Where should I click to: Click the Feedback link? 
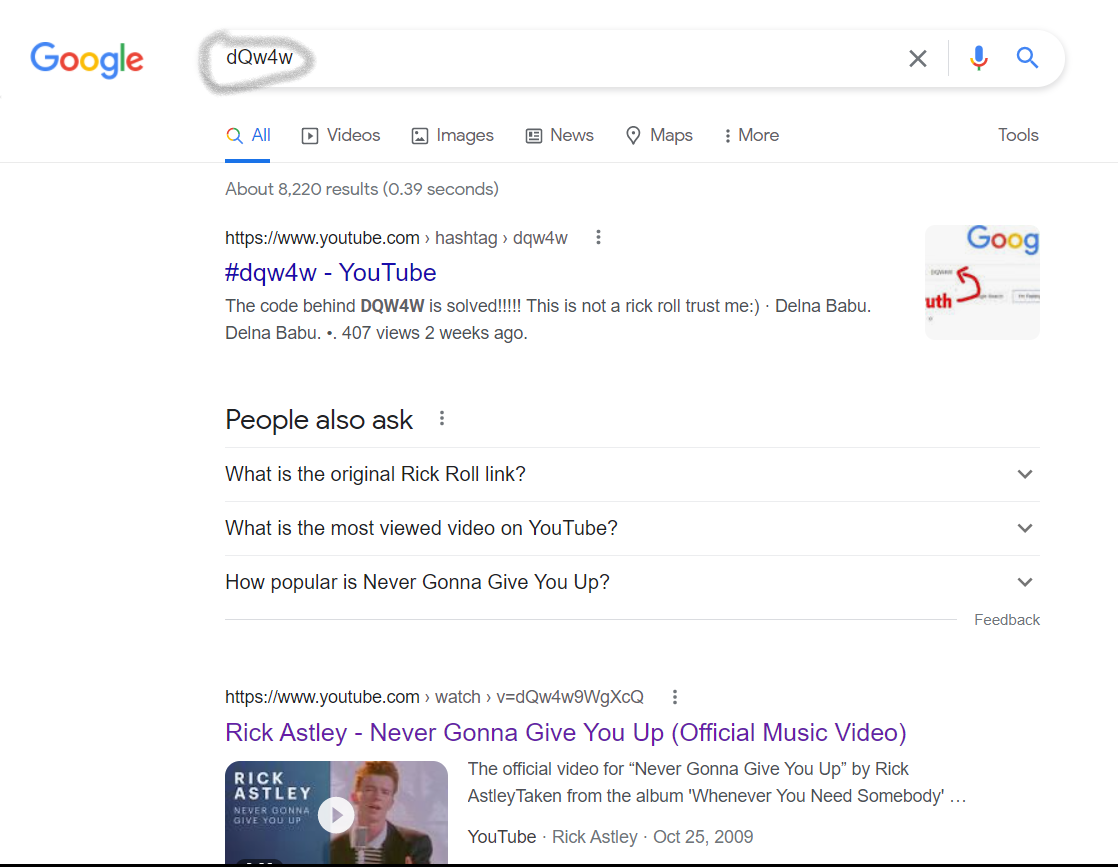pos(1006,619)
